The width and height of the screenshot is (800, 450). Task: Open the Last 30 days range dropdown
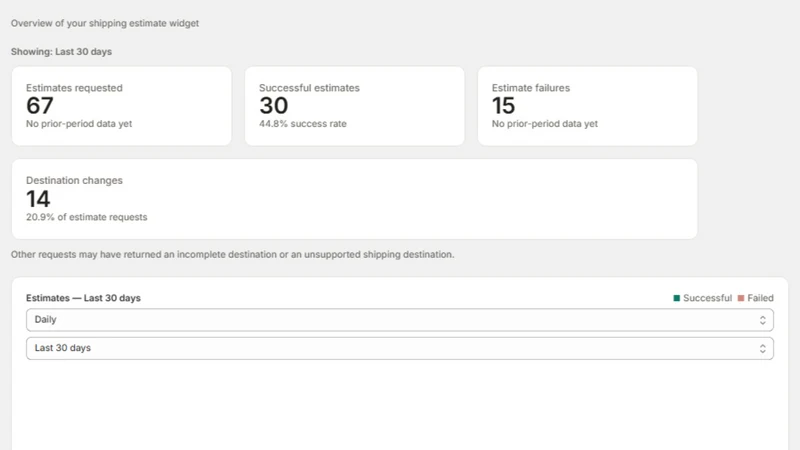(399, 348)
